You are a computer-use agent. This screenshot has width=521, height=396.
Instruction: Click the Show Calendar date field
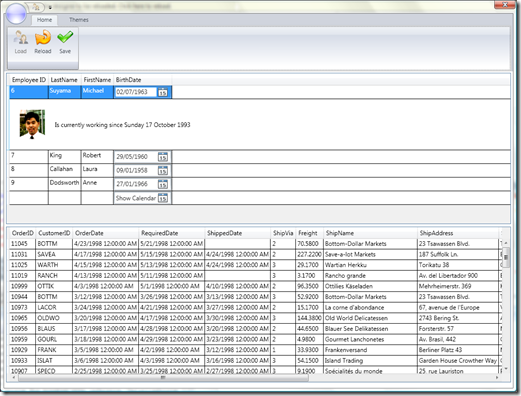(x=136, y=198)
